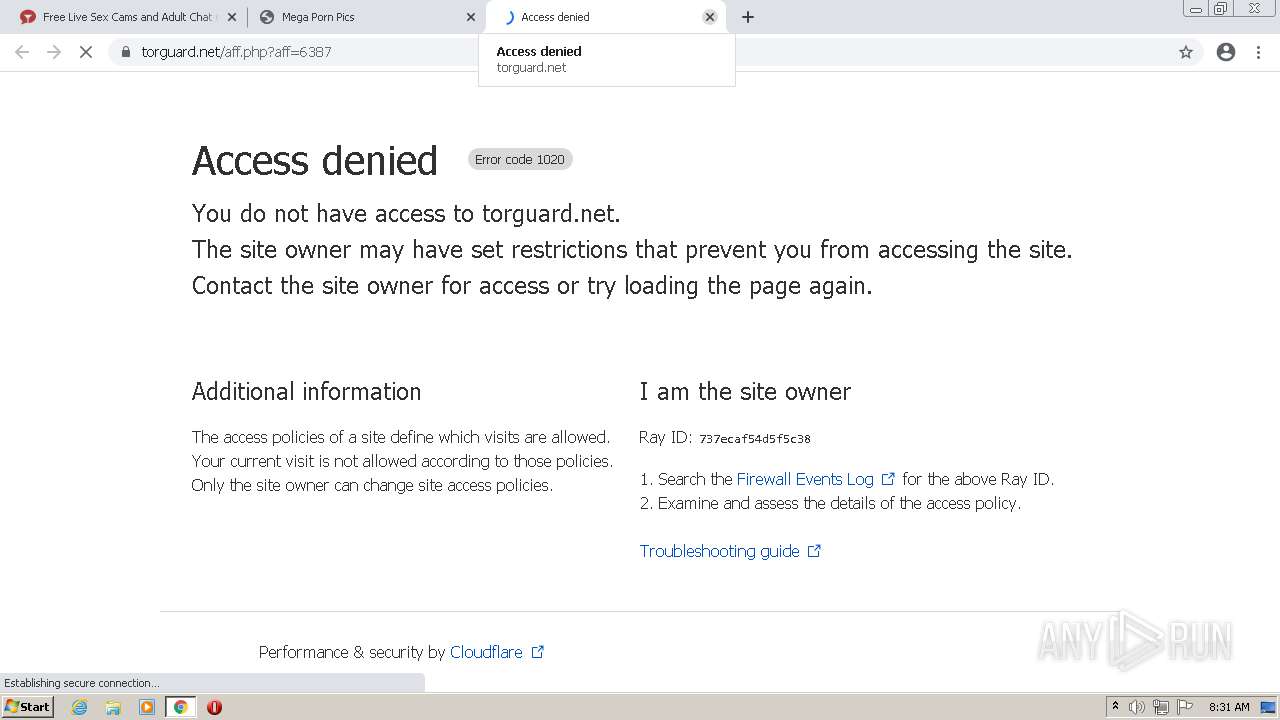The height and width of the screenshot is (720, 1280).
Task: Click the 'I am the site owner' heading
Action: (x=745, y=391)
